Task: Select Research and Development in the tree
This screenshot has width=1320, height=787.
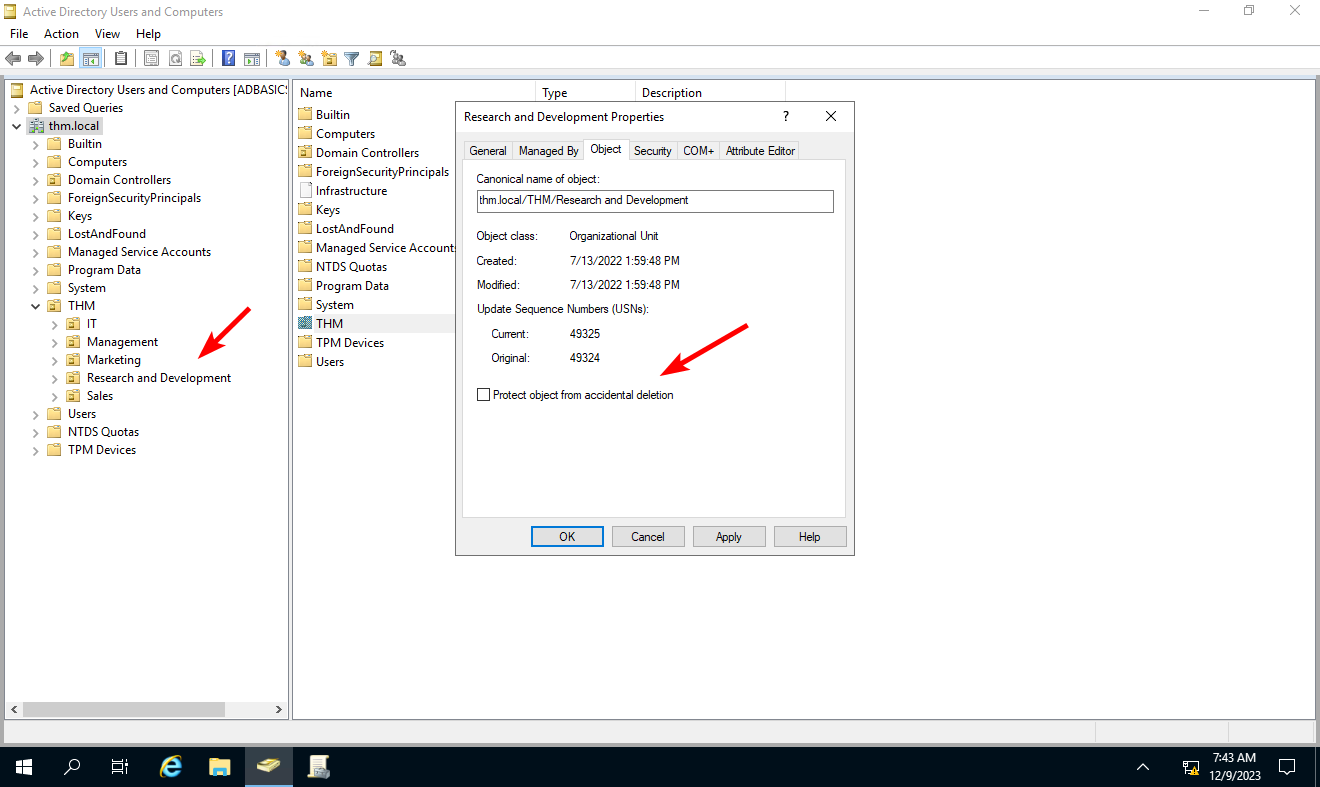Action: [x=159, y=378]
